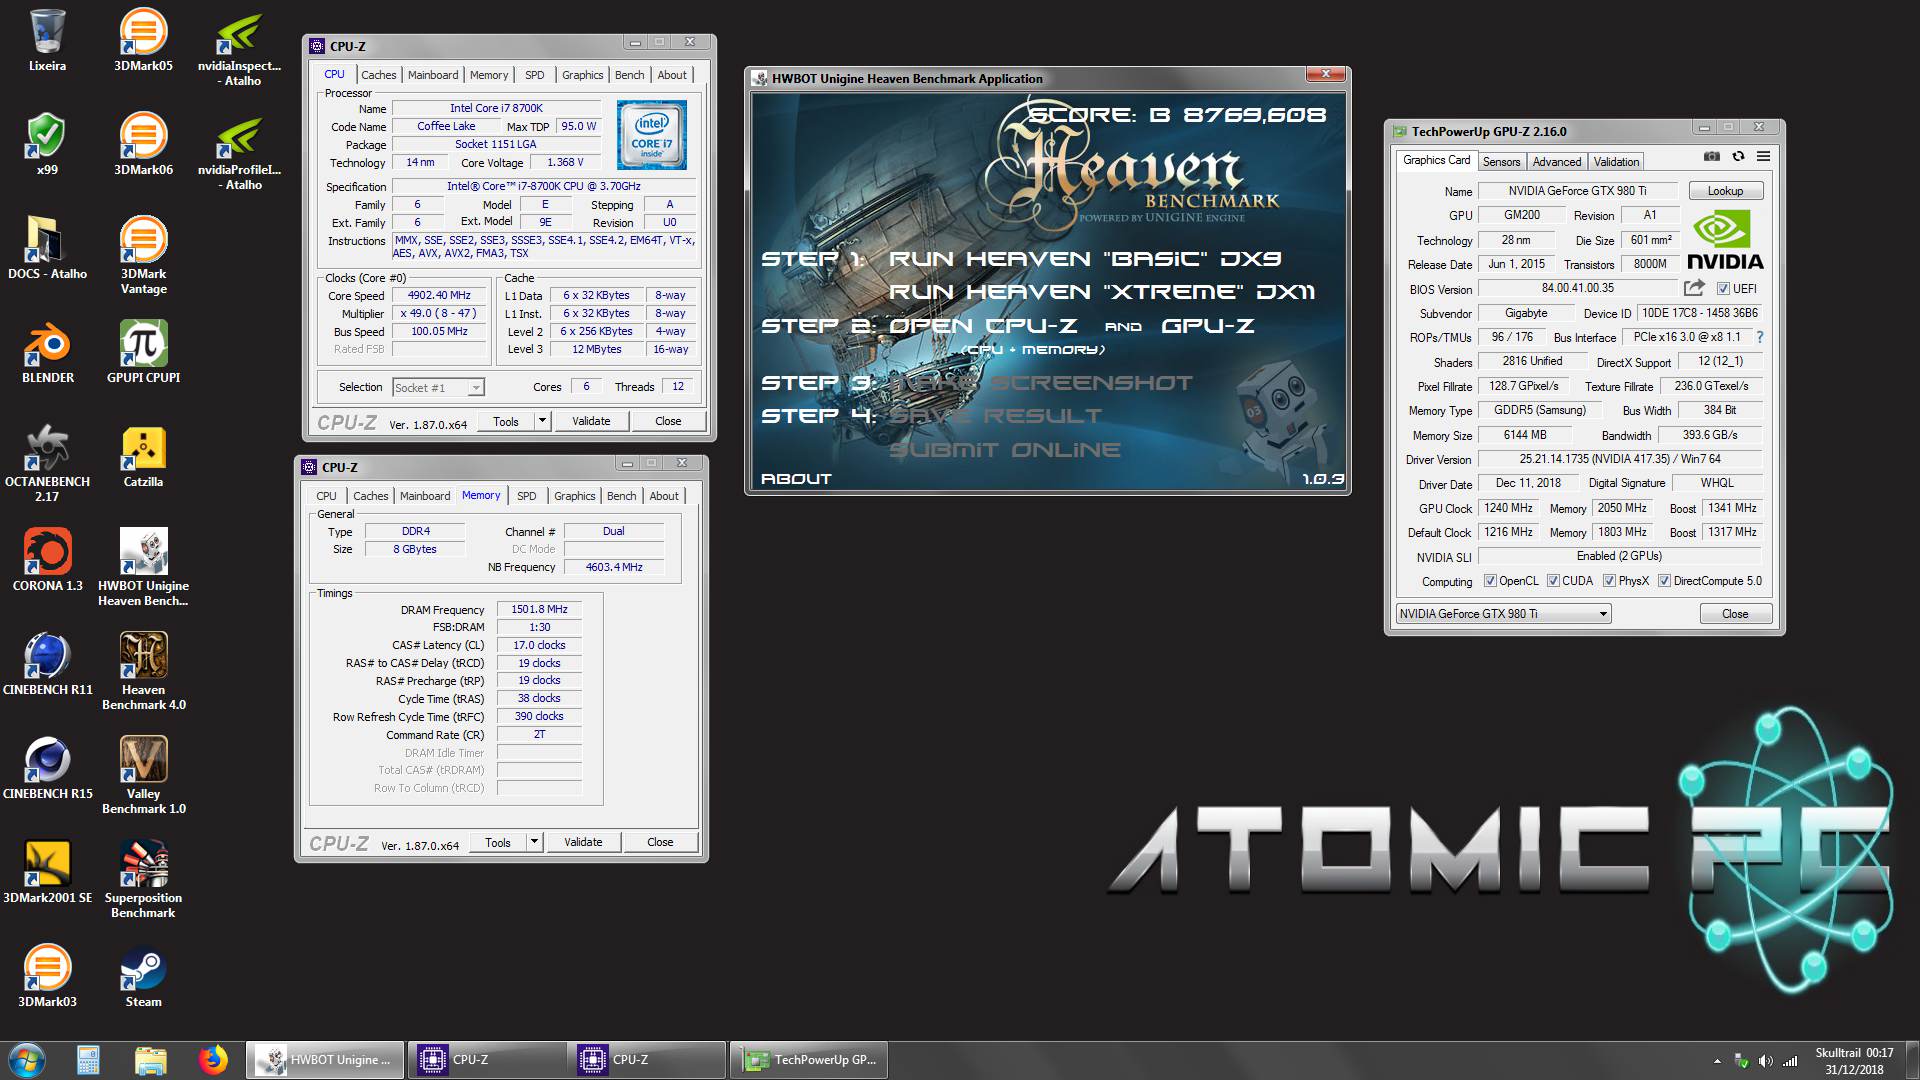
Task: Click Validate in top CPU-Z window
Action: [591, 421]
